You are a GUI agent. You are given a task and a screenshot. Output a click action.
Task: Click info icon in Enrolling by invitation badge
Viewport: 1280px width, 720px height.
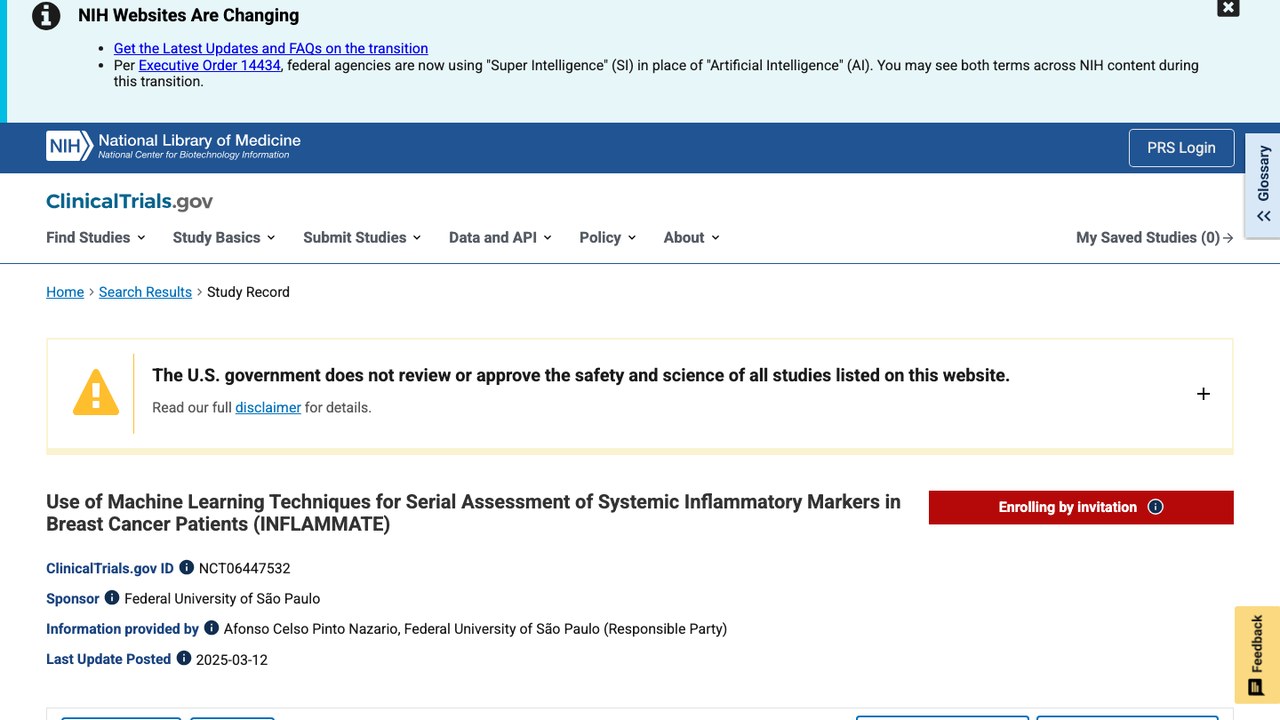pyautogui.click(x=1156, y=507)
